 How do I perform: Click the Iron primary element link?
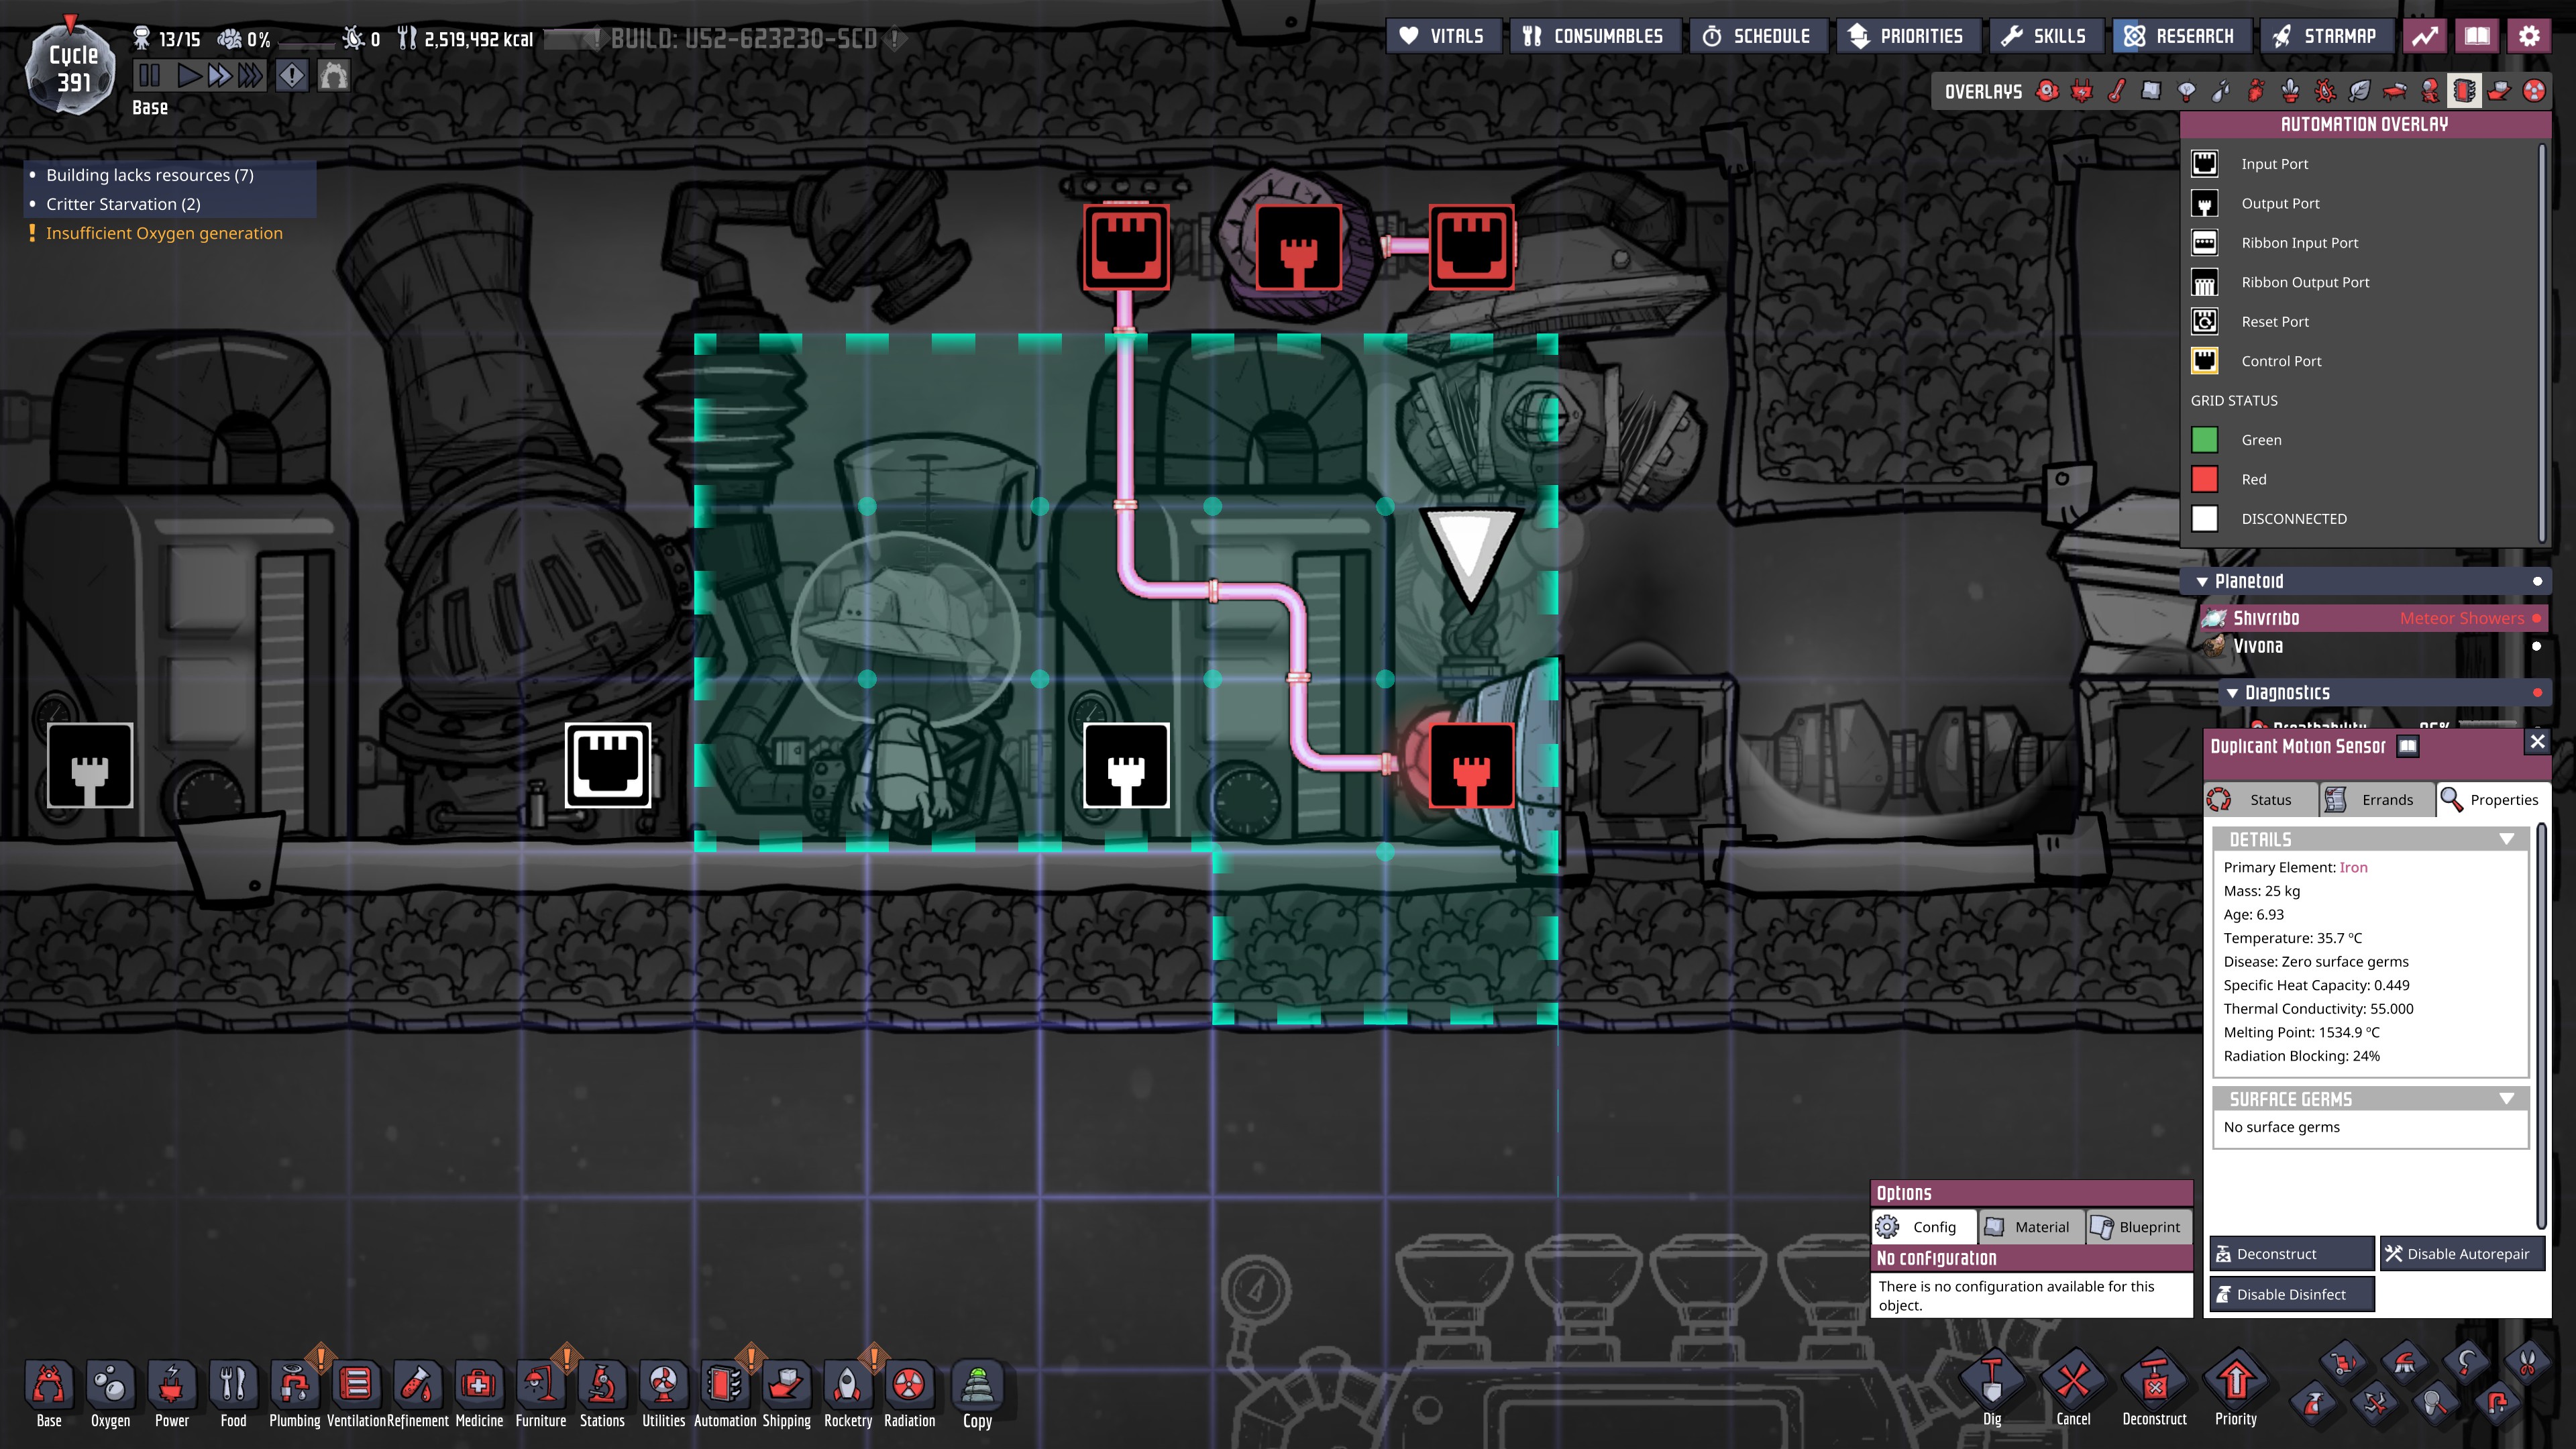point(2353,868)
